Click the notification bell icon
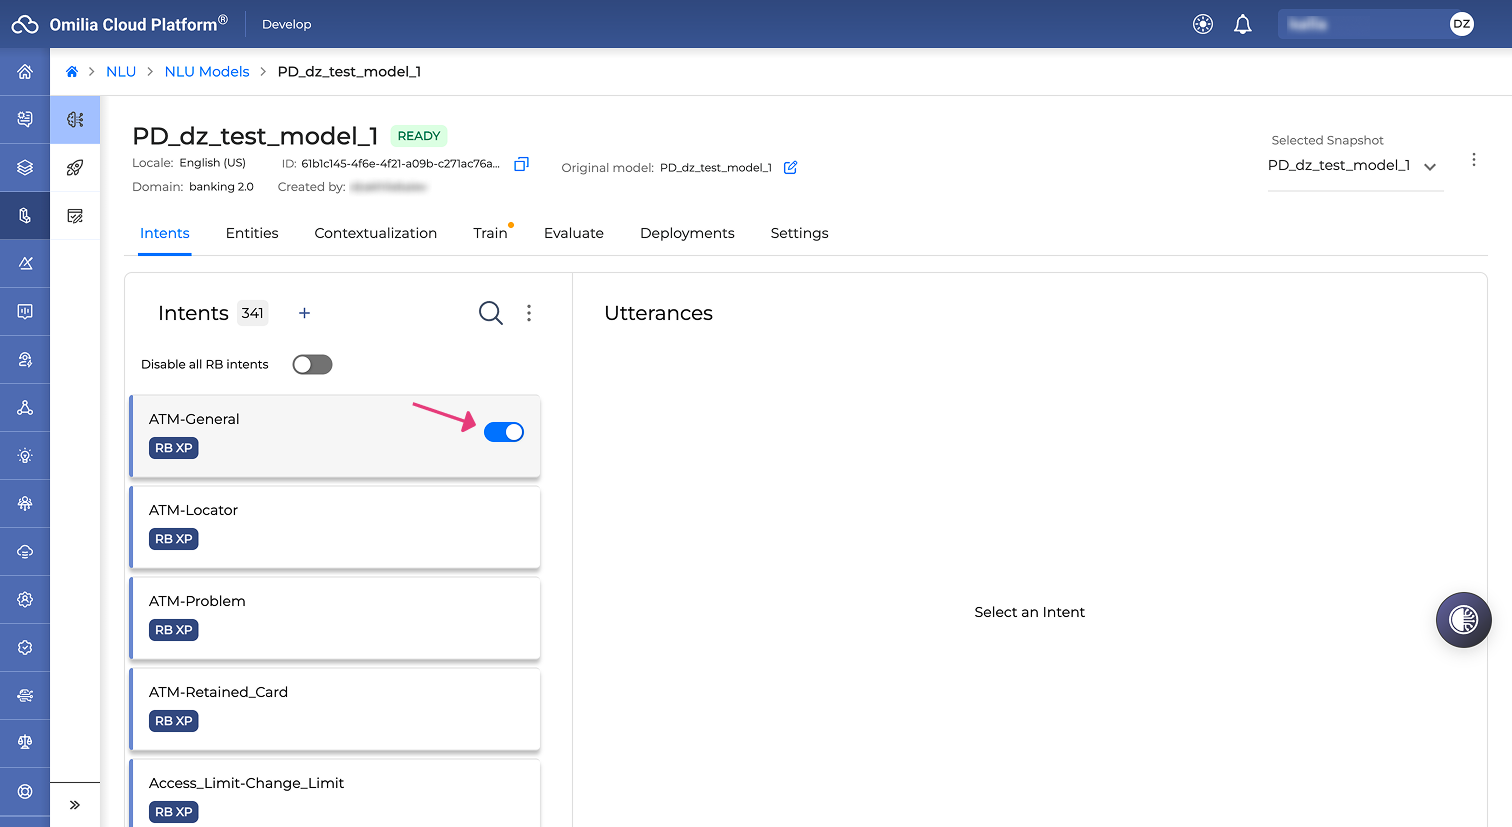The height and width of the screenshot is (827, 1512). pos(1243,24)
